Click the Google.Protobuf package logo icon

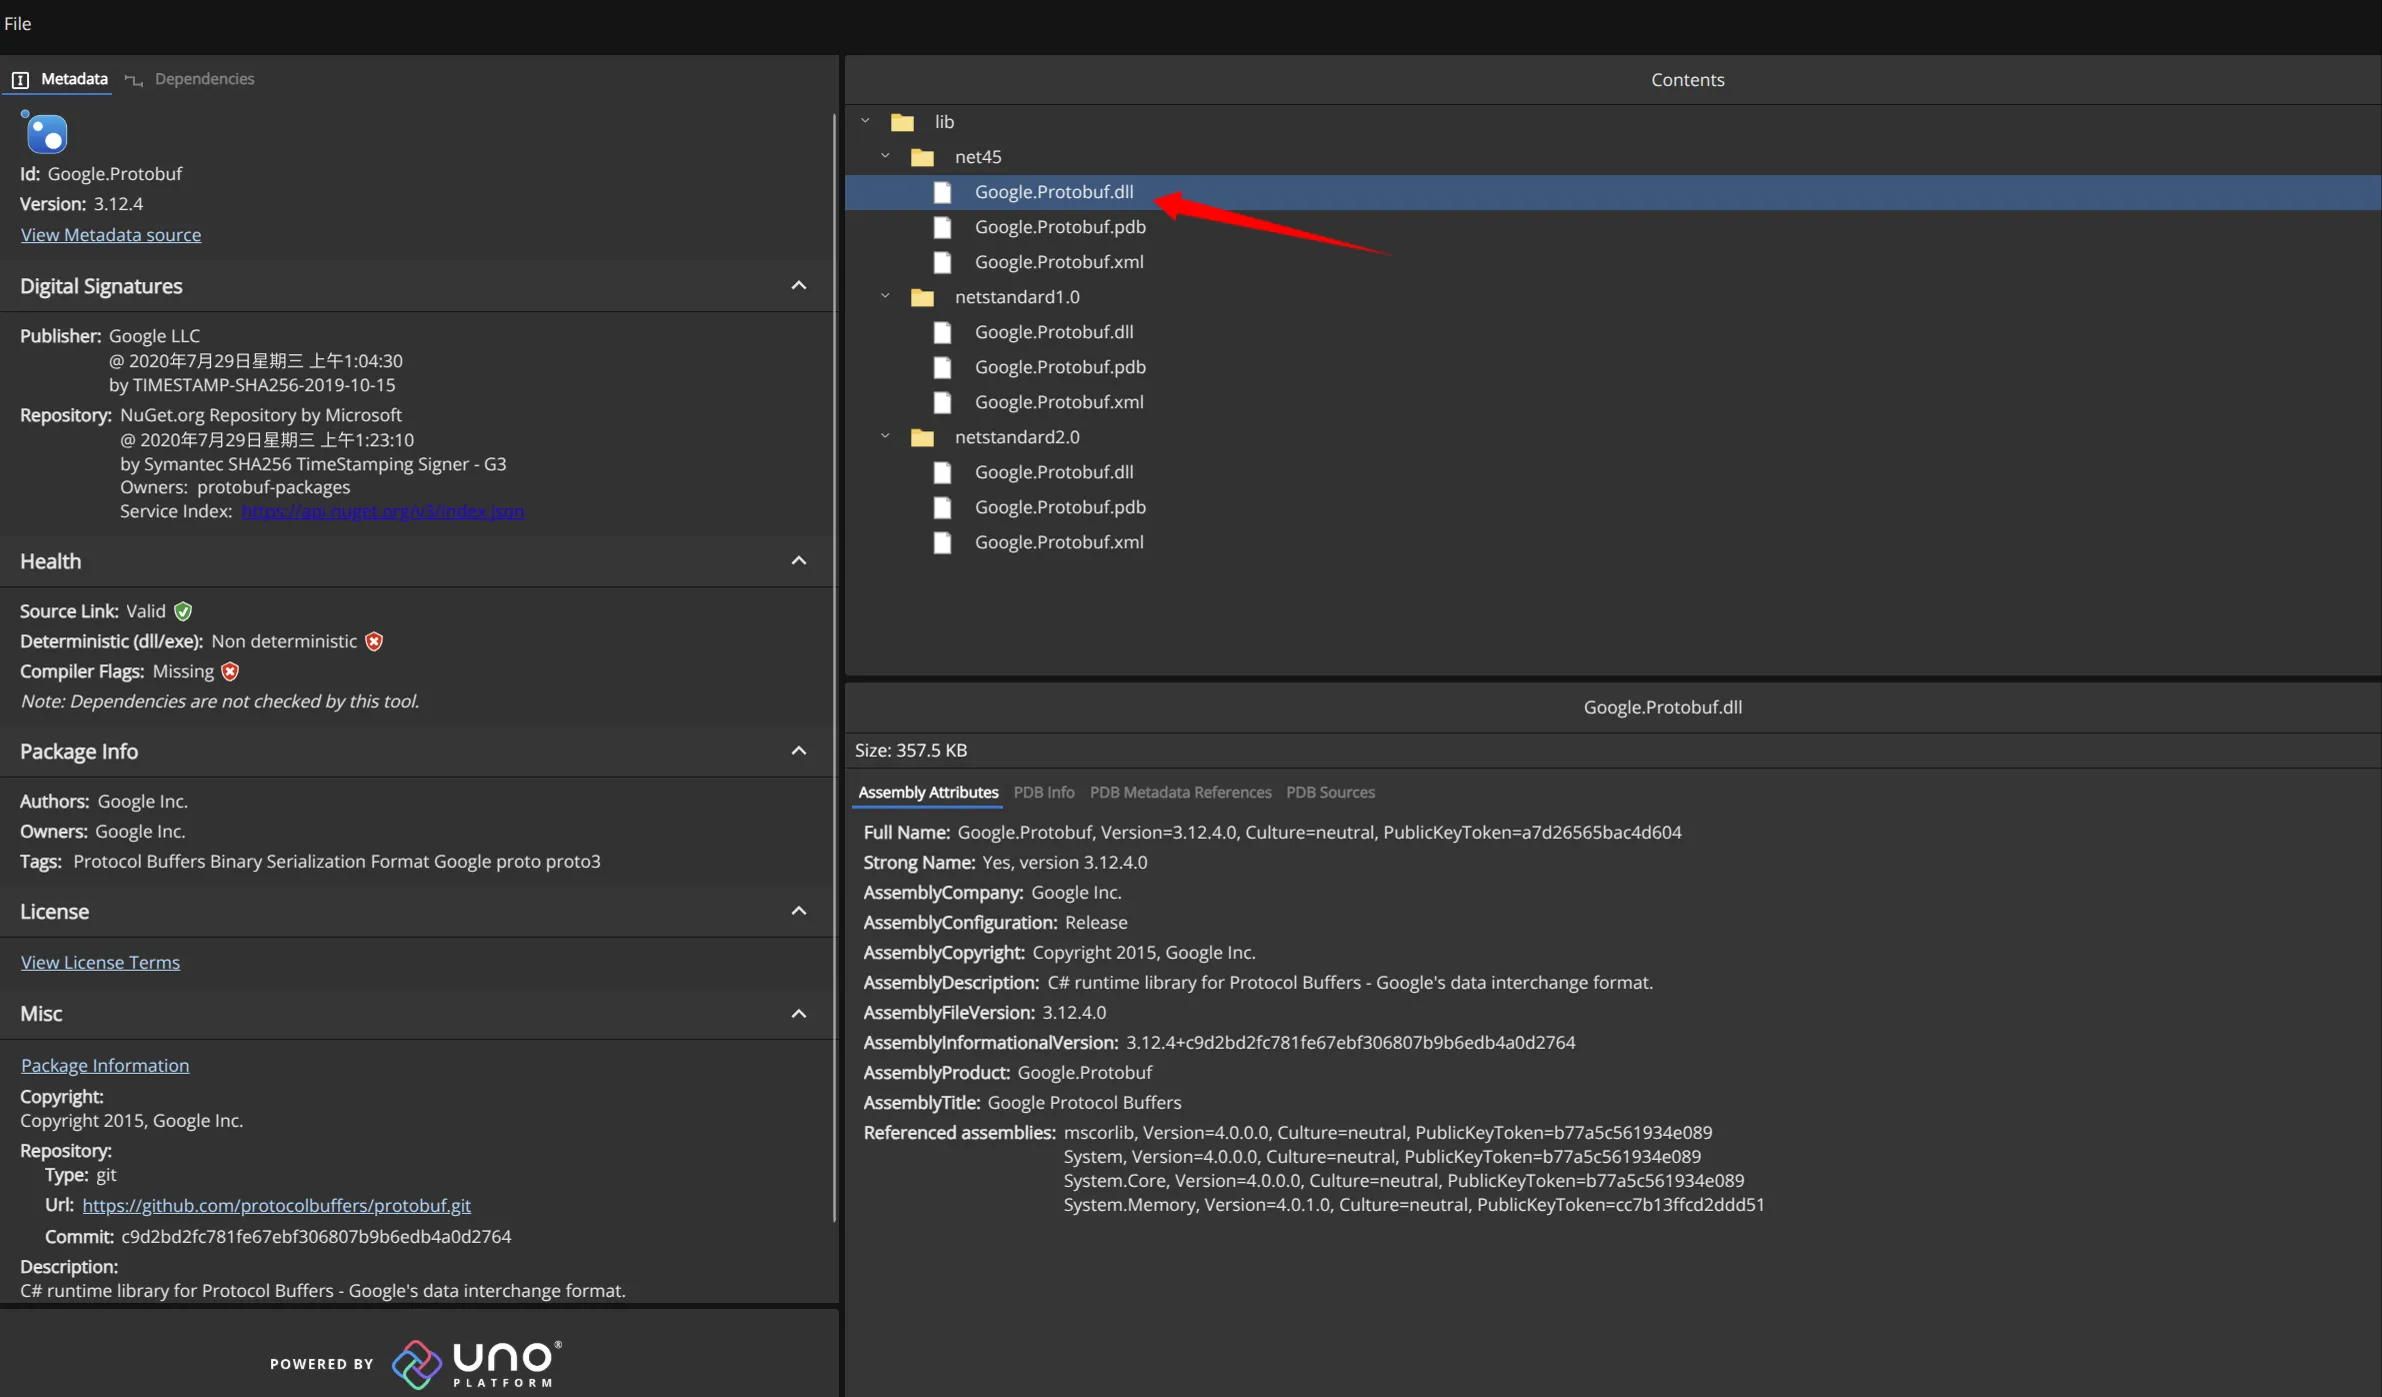[45, 133]
